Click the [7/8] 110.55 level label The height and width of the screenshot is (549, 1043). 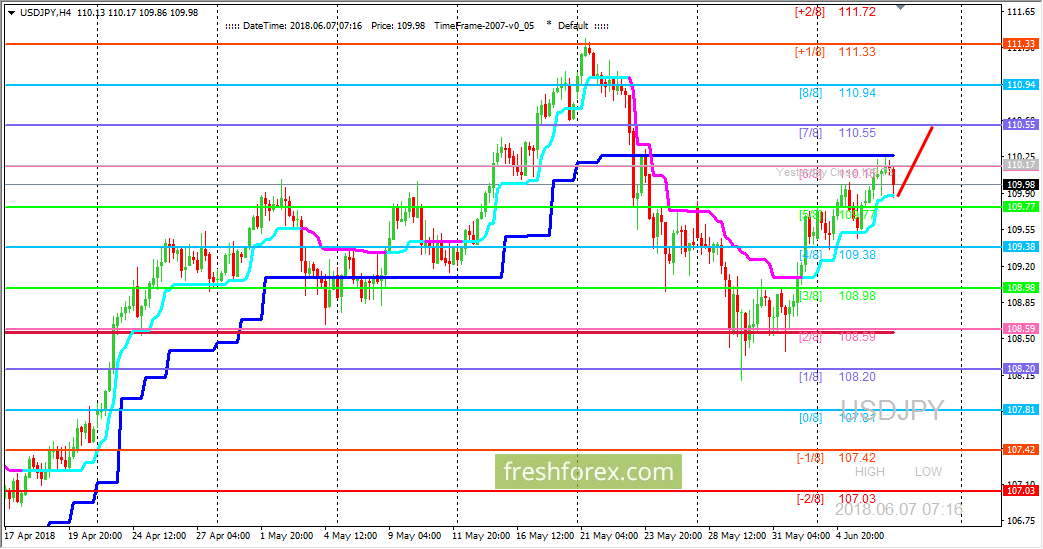click(x=837, y=133)
